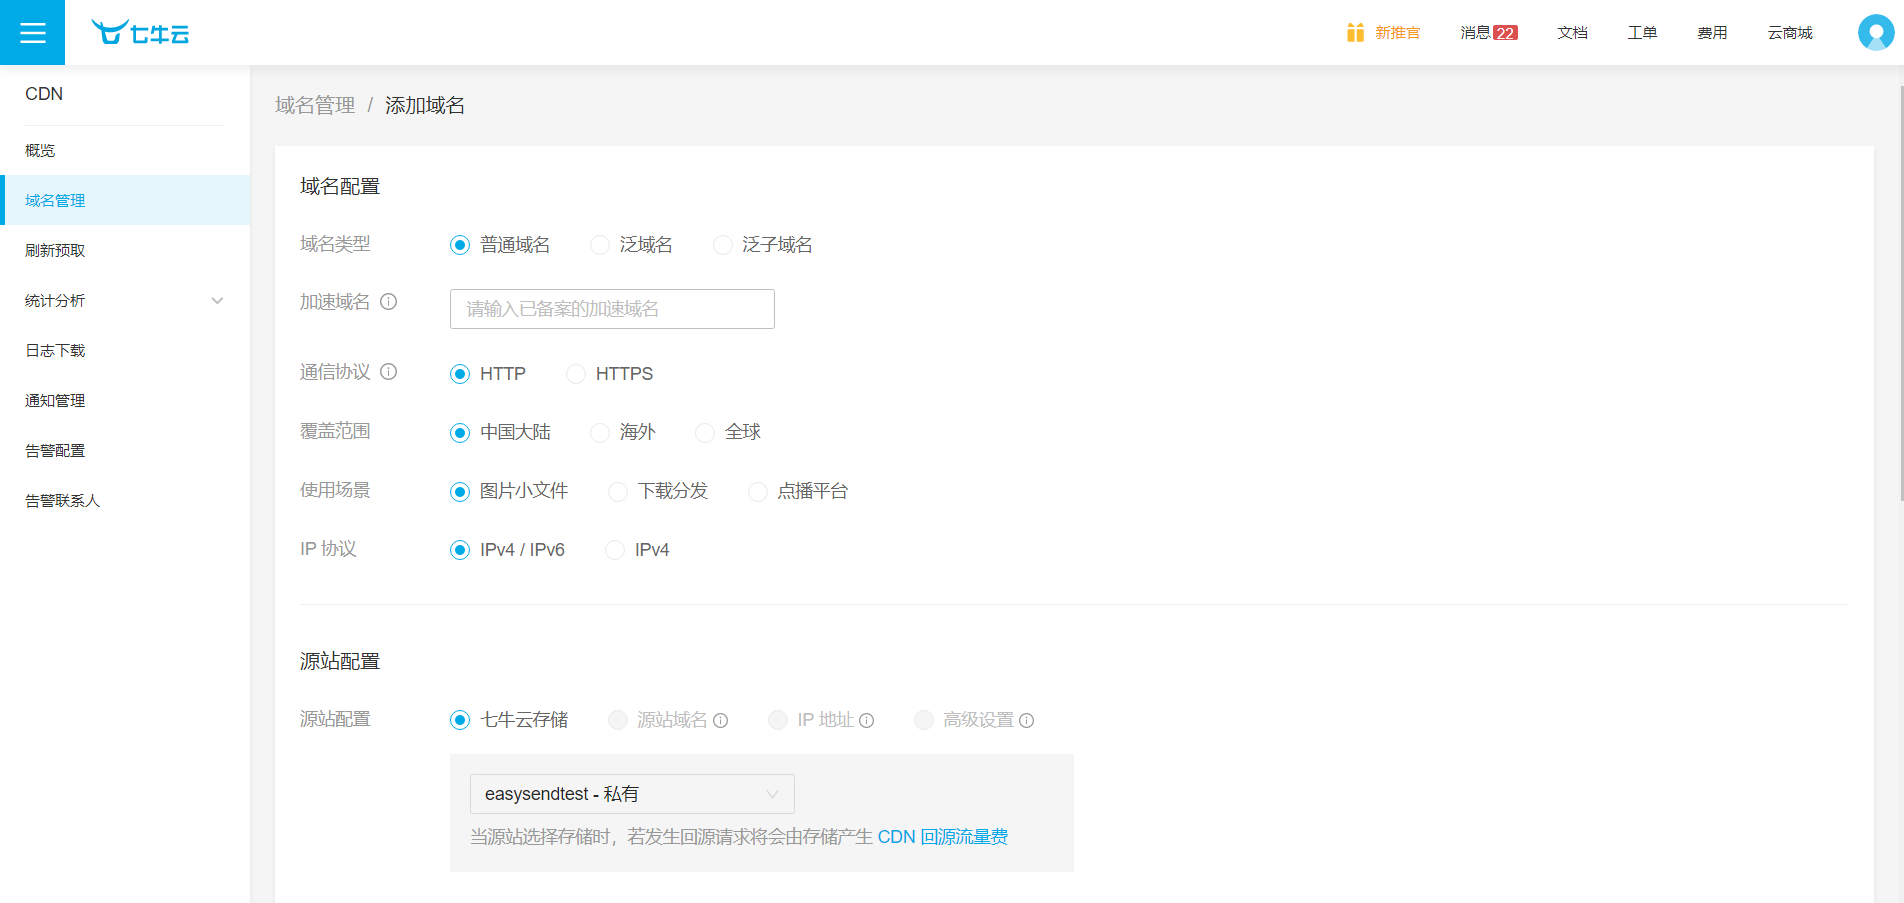Open 刷新预取 in the sidebar

pyautogui.click(x=55, y=251)
